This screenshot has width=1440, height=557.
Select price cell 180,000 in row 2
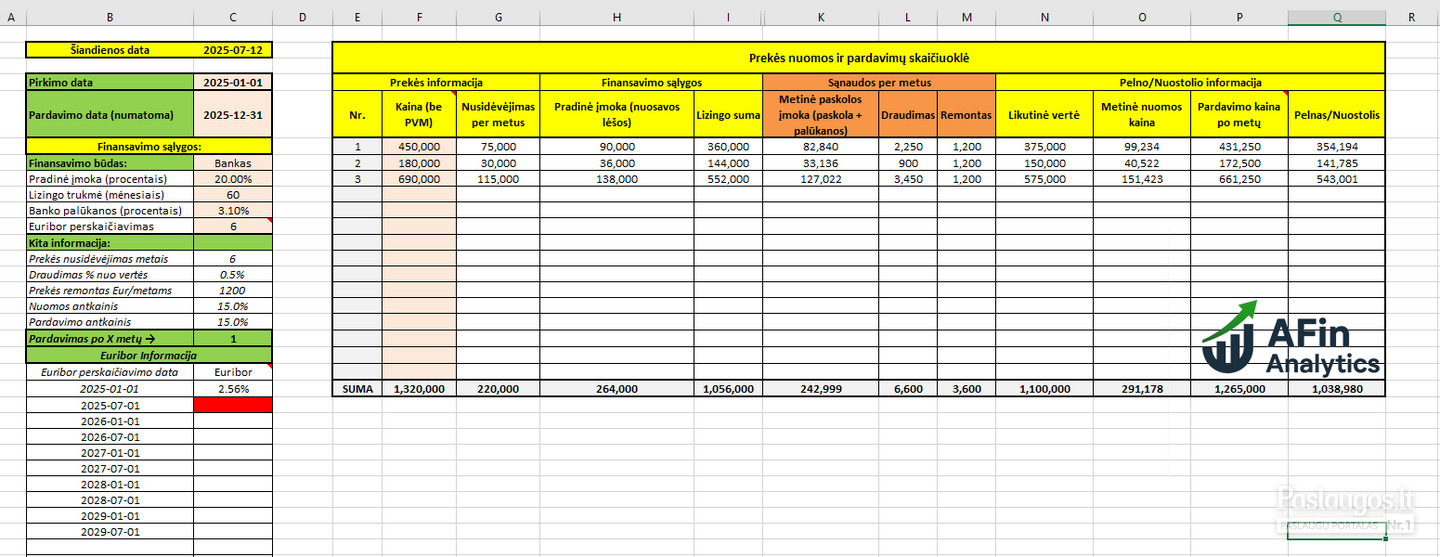point(419,162)
